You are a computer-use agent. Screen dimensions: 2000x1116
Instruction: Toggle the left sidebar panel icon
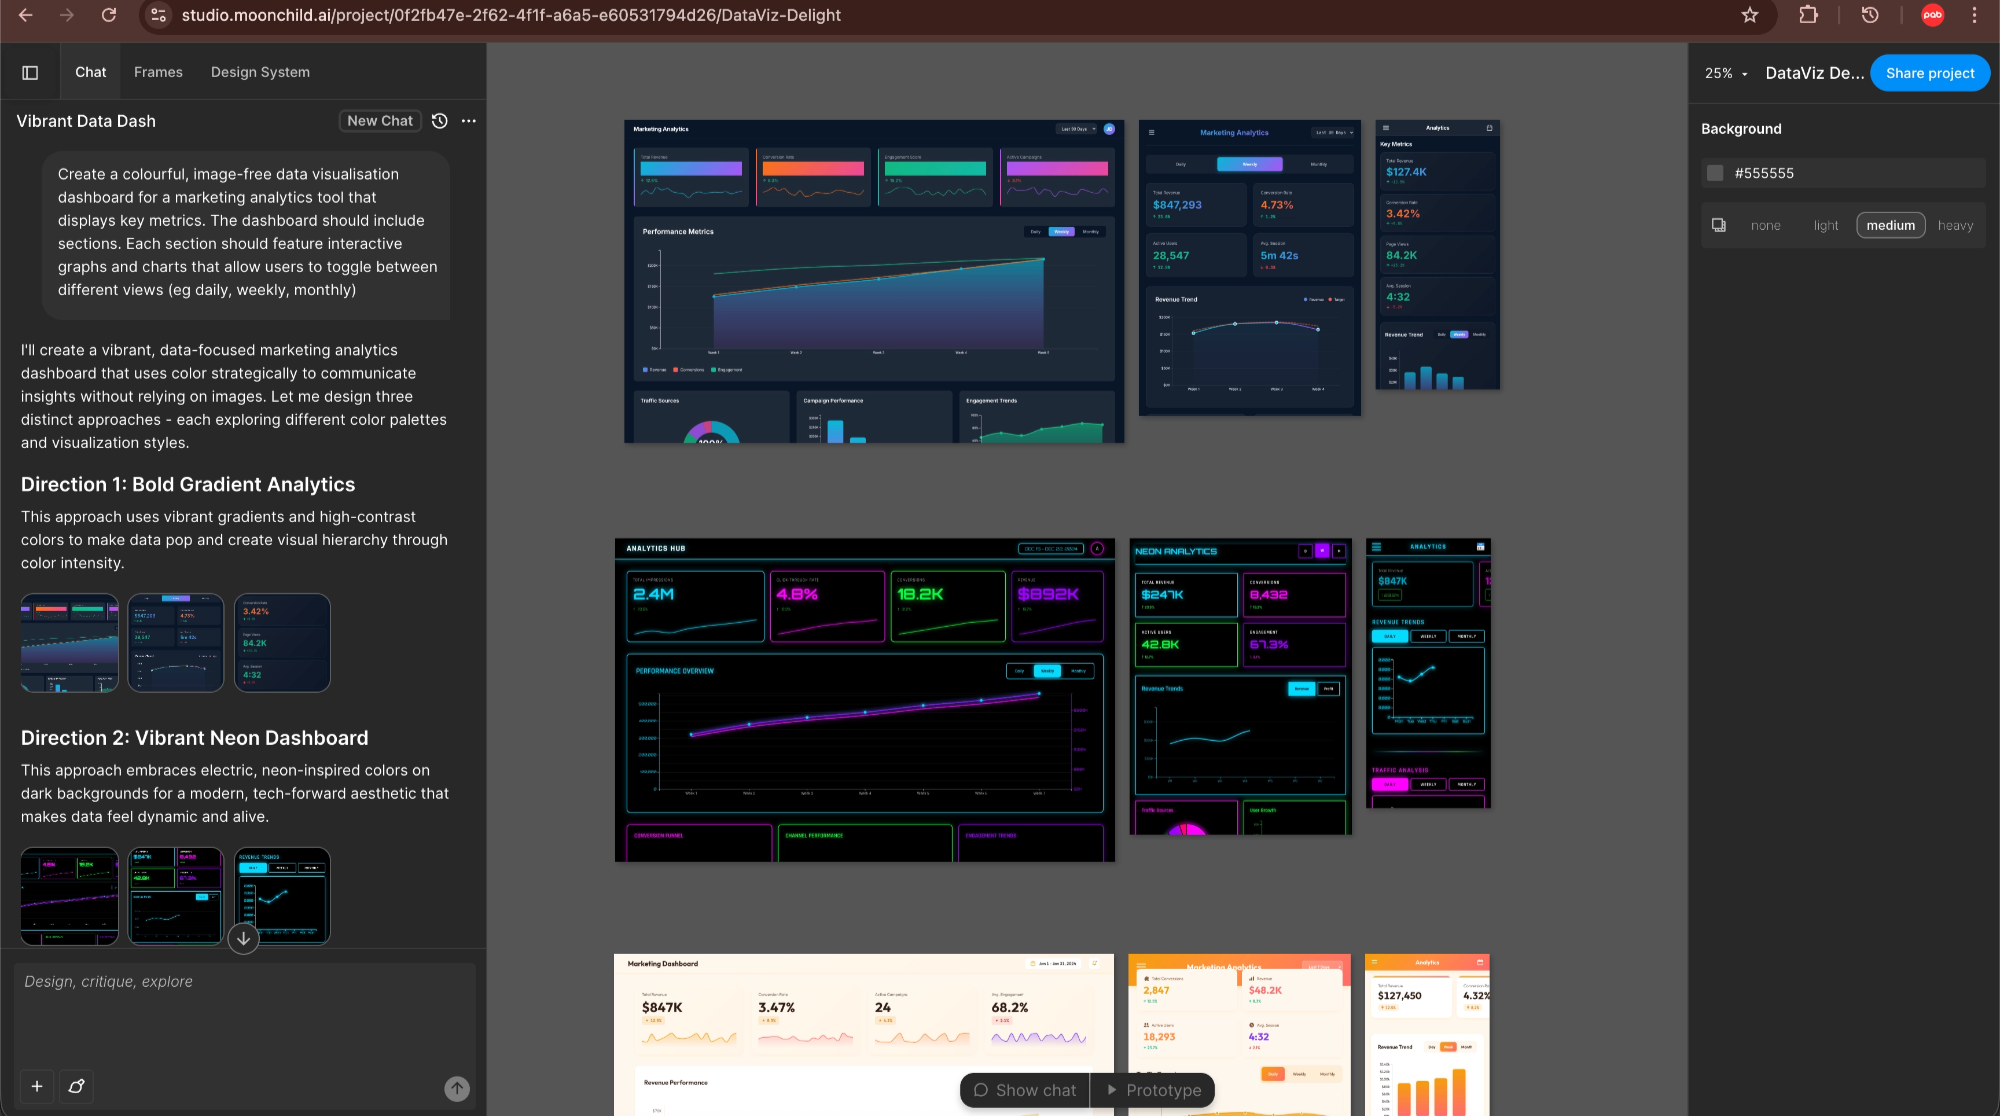coord(30,71)
